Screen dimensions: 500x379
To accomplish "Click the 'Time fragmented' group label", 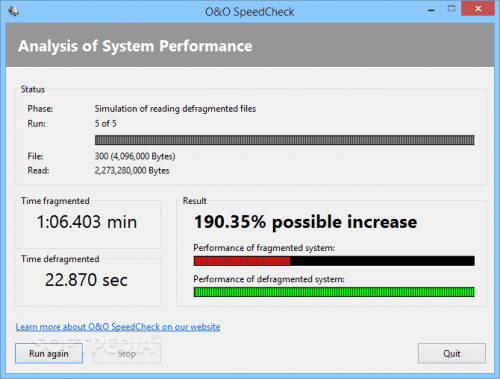I will [55, 201].
